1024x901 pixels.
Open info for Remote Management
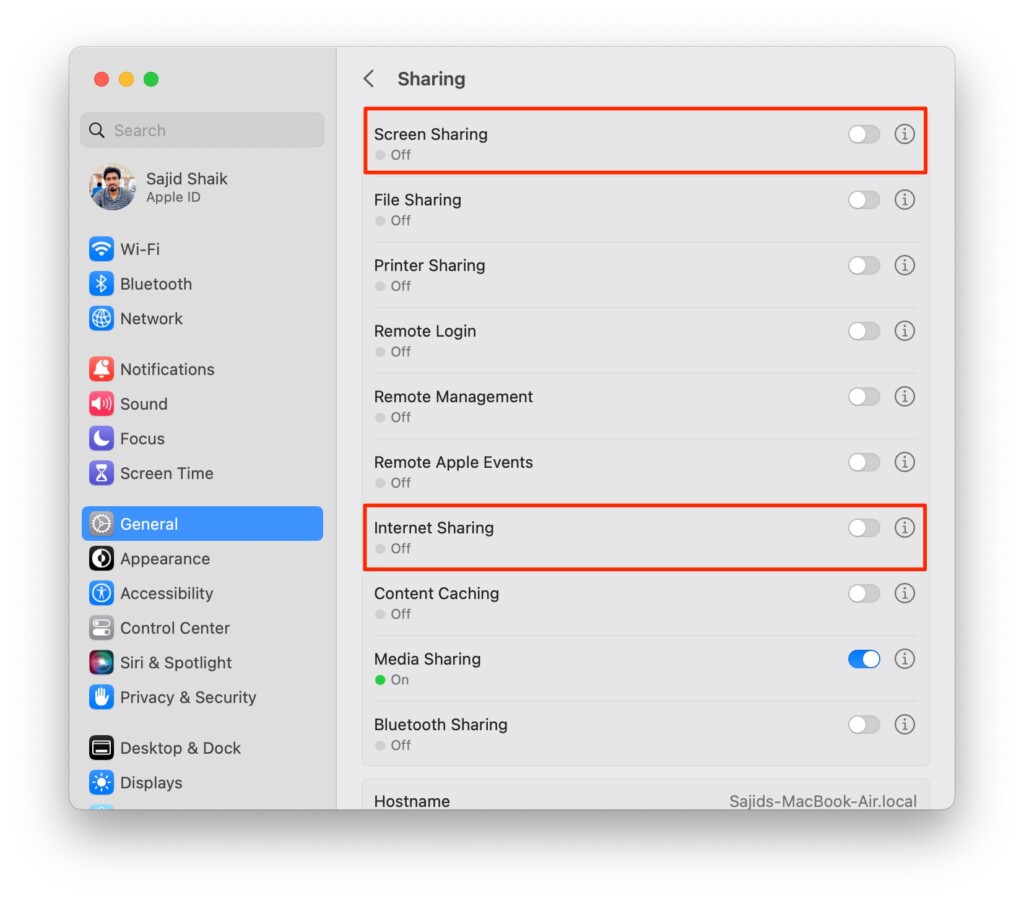tap(904, 396)
